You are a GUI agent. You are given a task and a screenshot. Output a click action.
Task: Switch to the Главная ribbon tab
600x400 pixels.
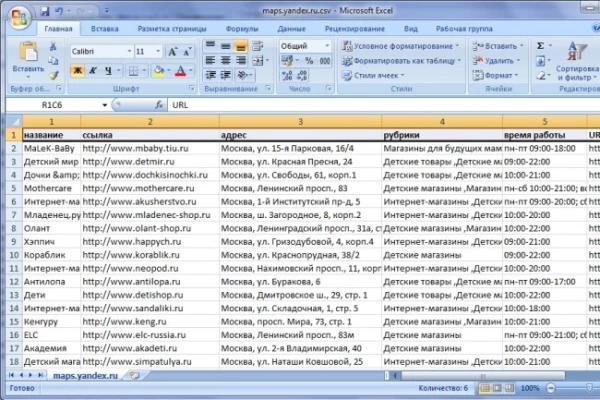coord(58,29)
